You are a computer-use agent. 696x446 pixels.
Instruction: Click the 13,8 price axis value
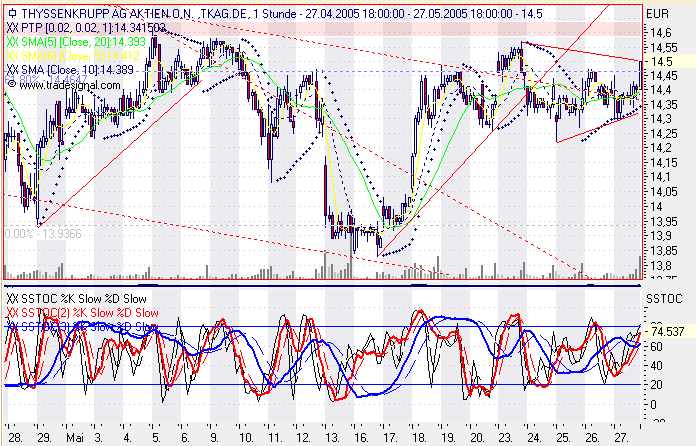[661, 265]
